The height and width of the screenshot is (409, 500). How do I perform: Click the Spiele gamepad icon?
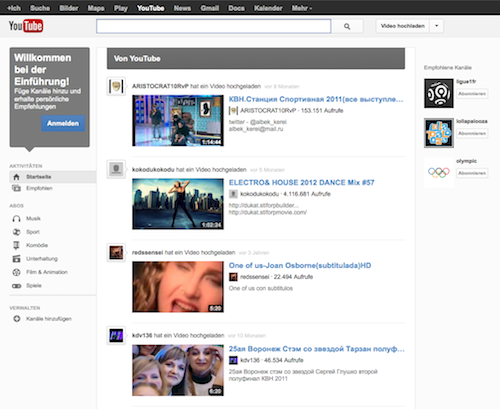point(16,286)
